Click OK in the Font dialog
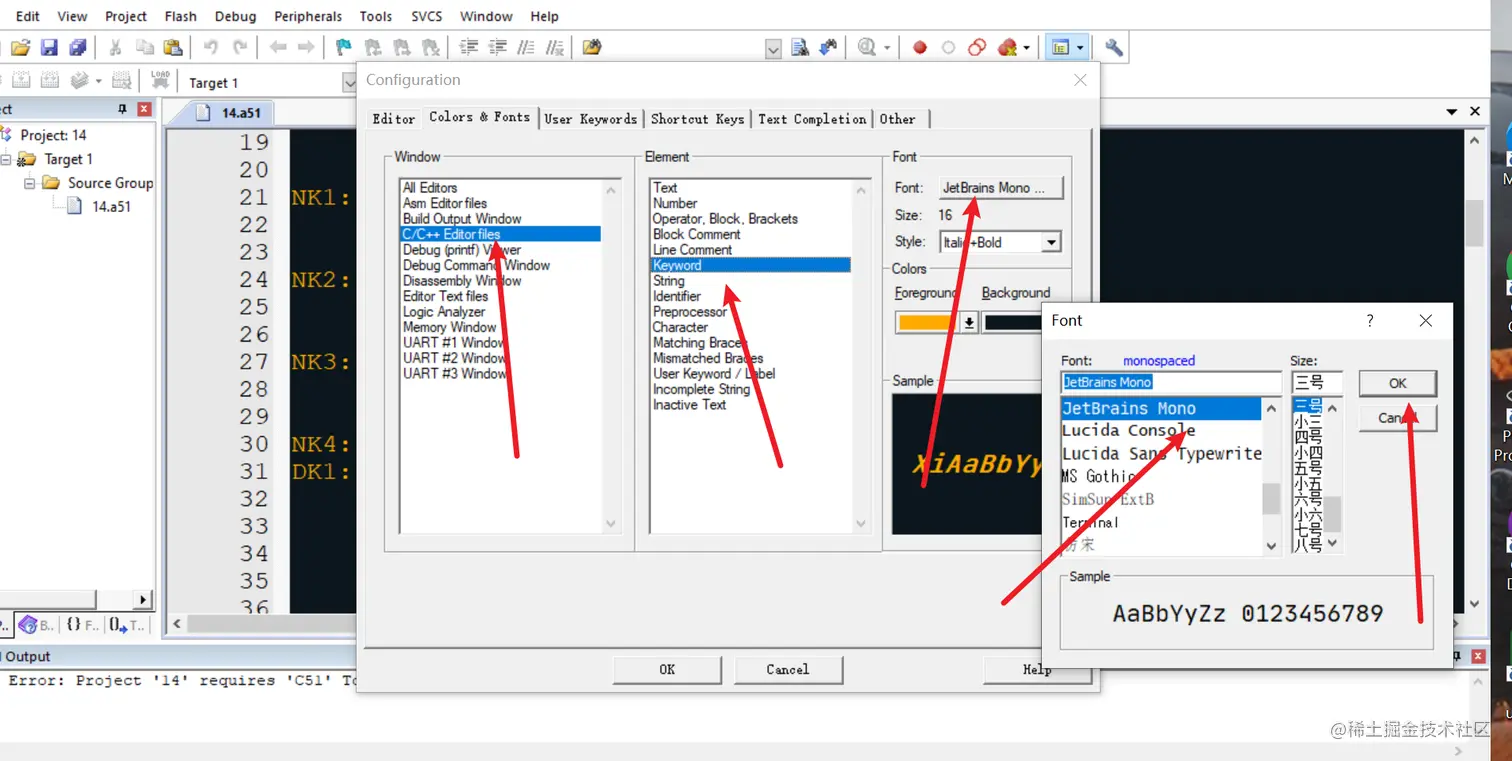 [x=1397, y=383]
